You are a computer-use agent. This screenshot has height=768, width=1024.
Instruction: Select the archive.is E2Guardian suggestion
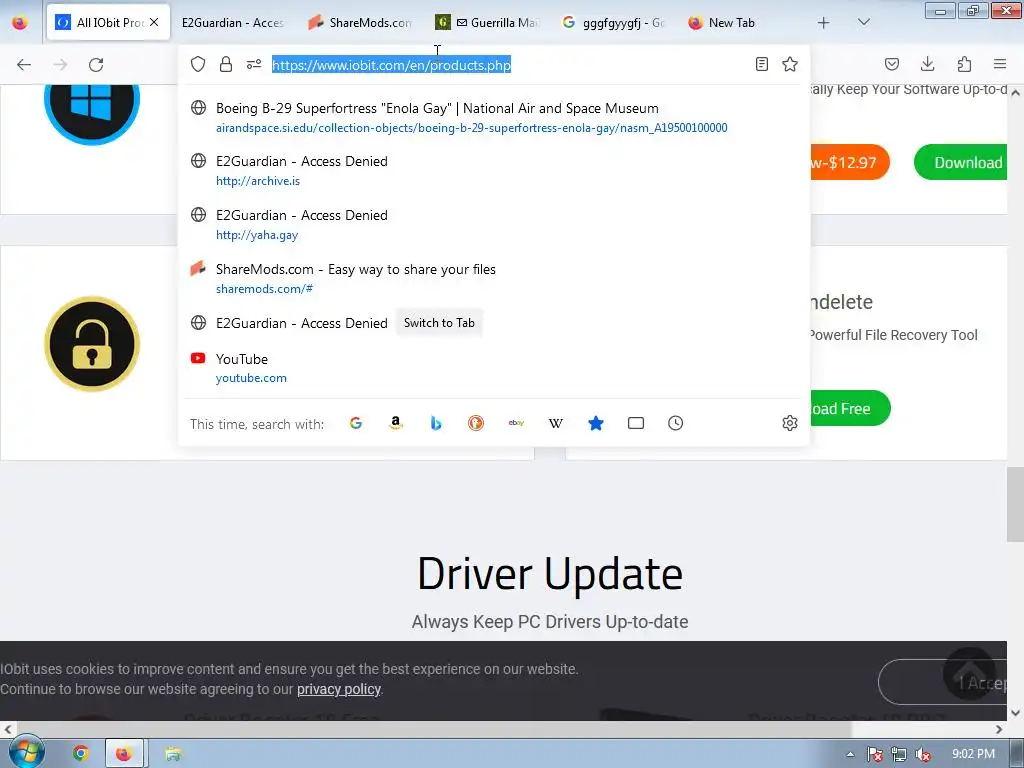click(494, 170)
